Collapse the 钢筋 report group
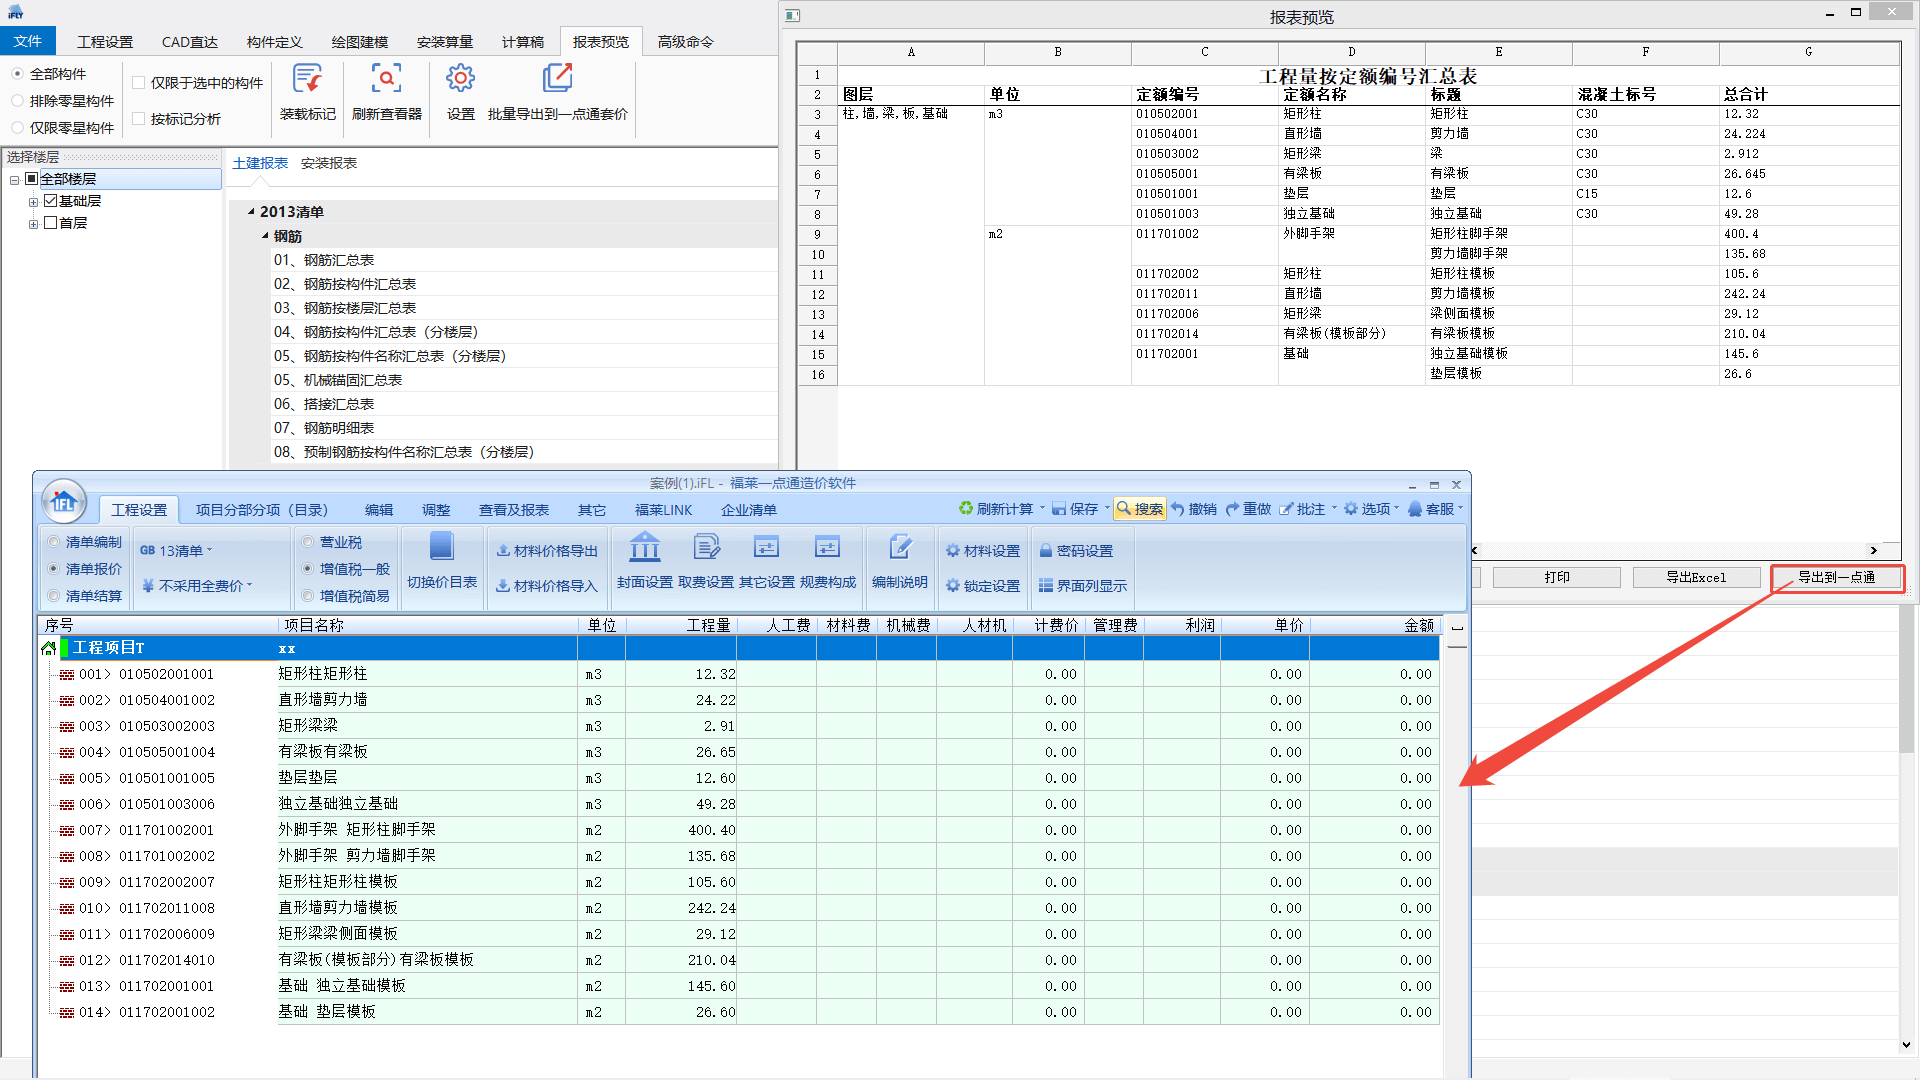The height and width of the screenshot is (1080, 1920). pyautogui.click(x=265, y=236)
